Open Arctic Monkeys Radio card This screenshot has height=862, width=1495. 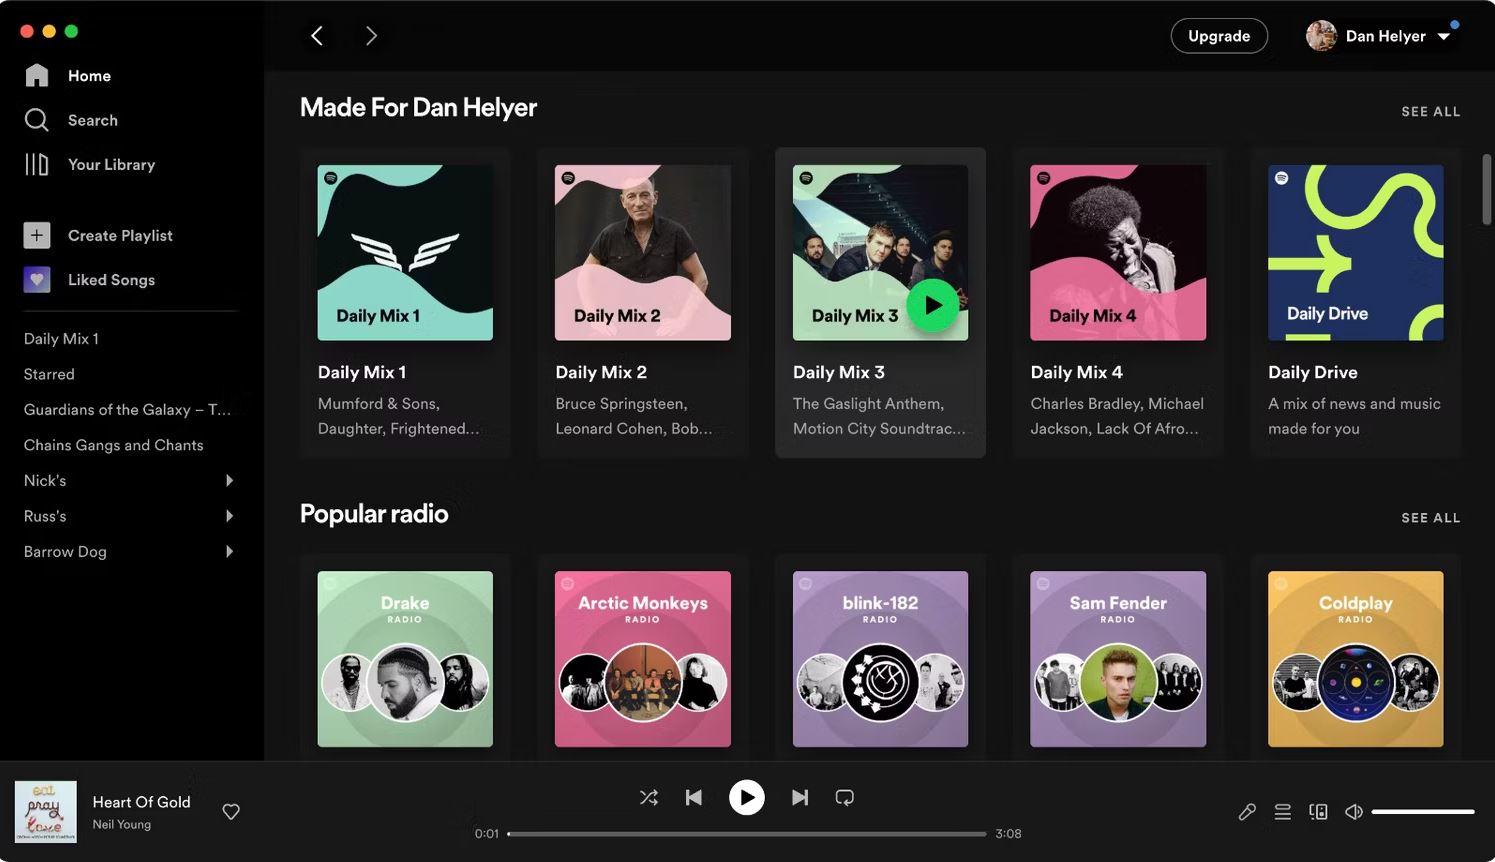tap(643, 659)
